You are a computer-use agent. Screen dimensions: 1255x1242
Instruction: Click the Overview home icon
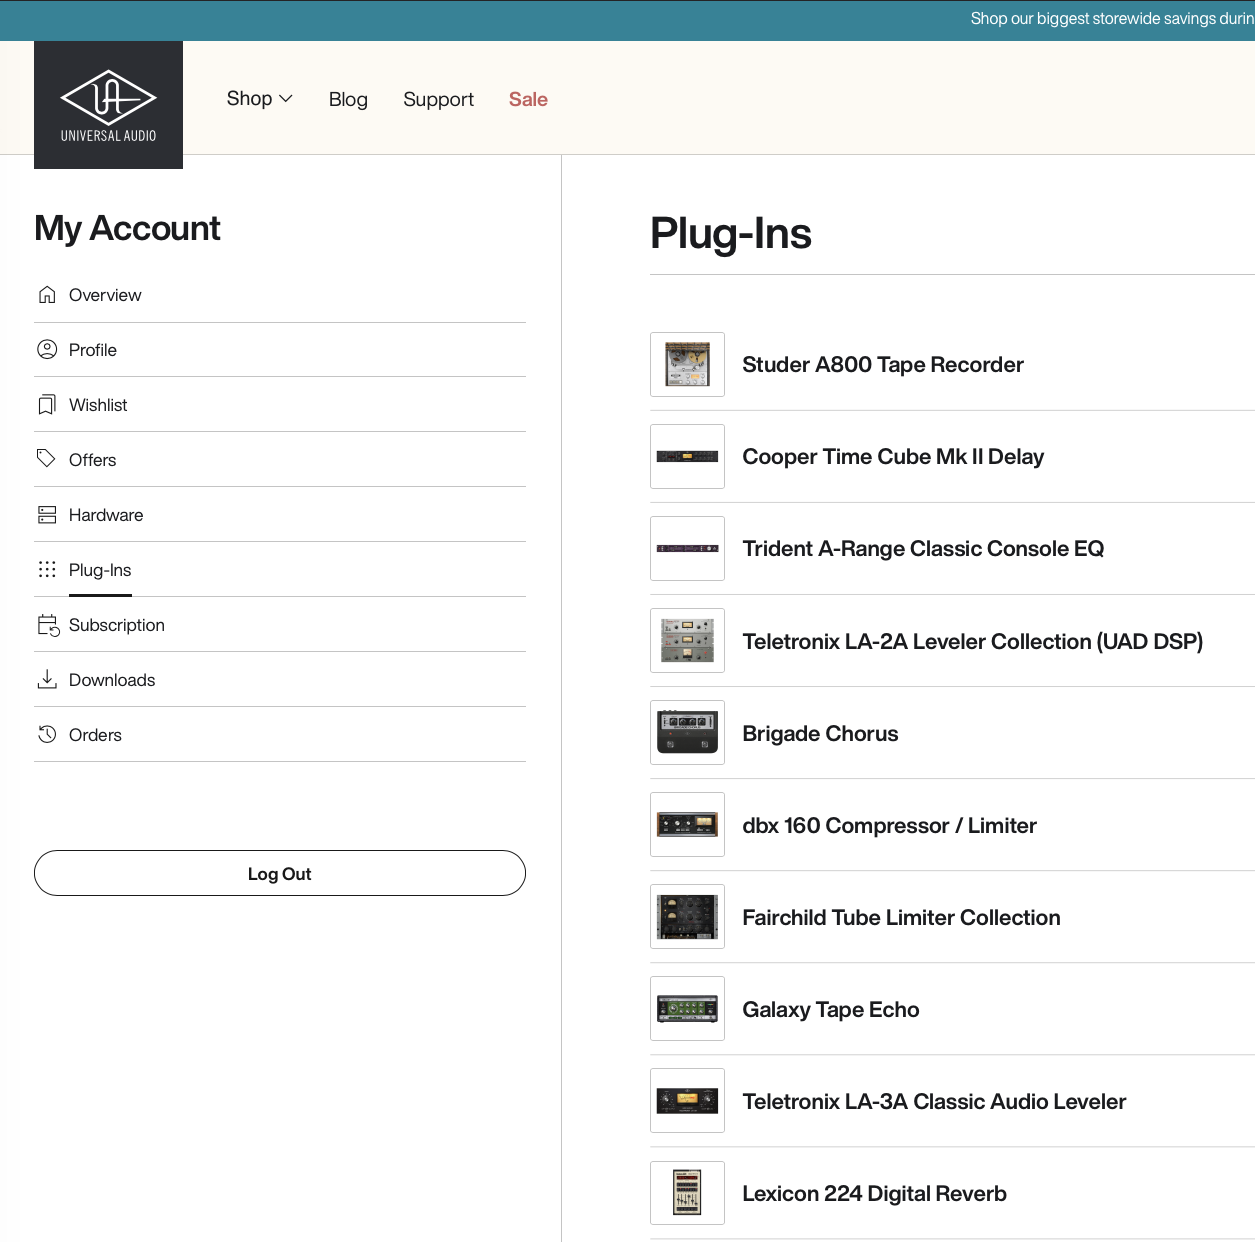[47, 295]
